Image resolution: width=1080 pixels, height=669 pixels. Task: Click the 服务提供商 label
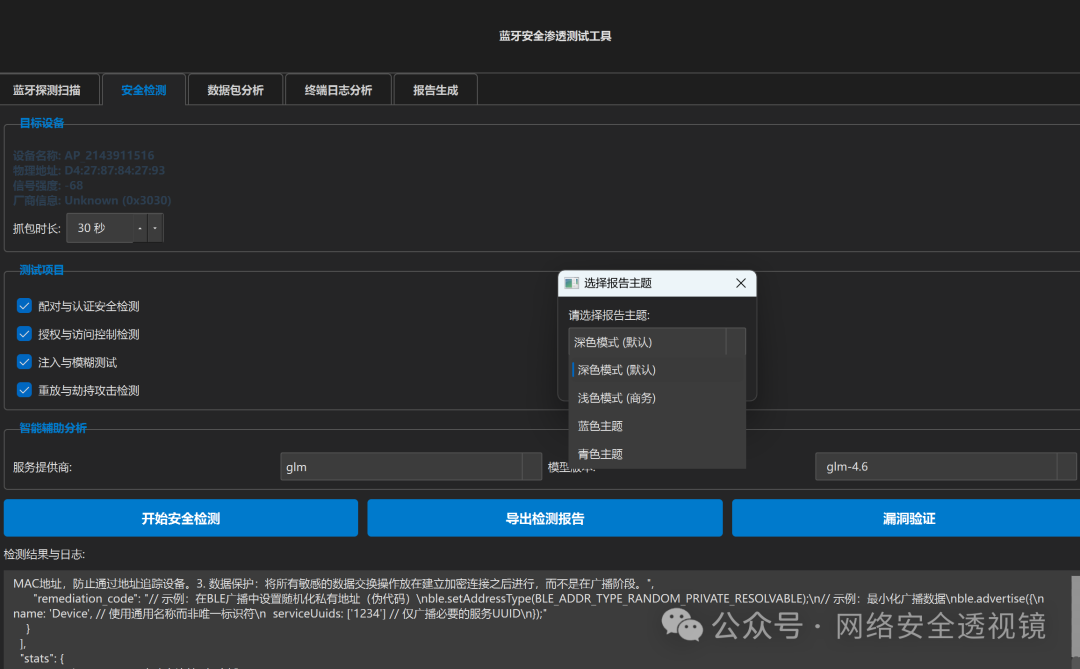point(42,467)
